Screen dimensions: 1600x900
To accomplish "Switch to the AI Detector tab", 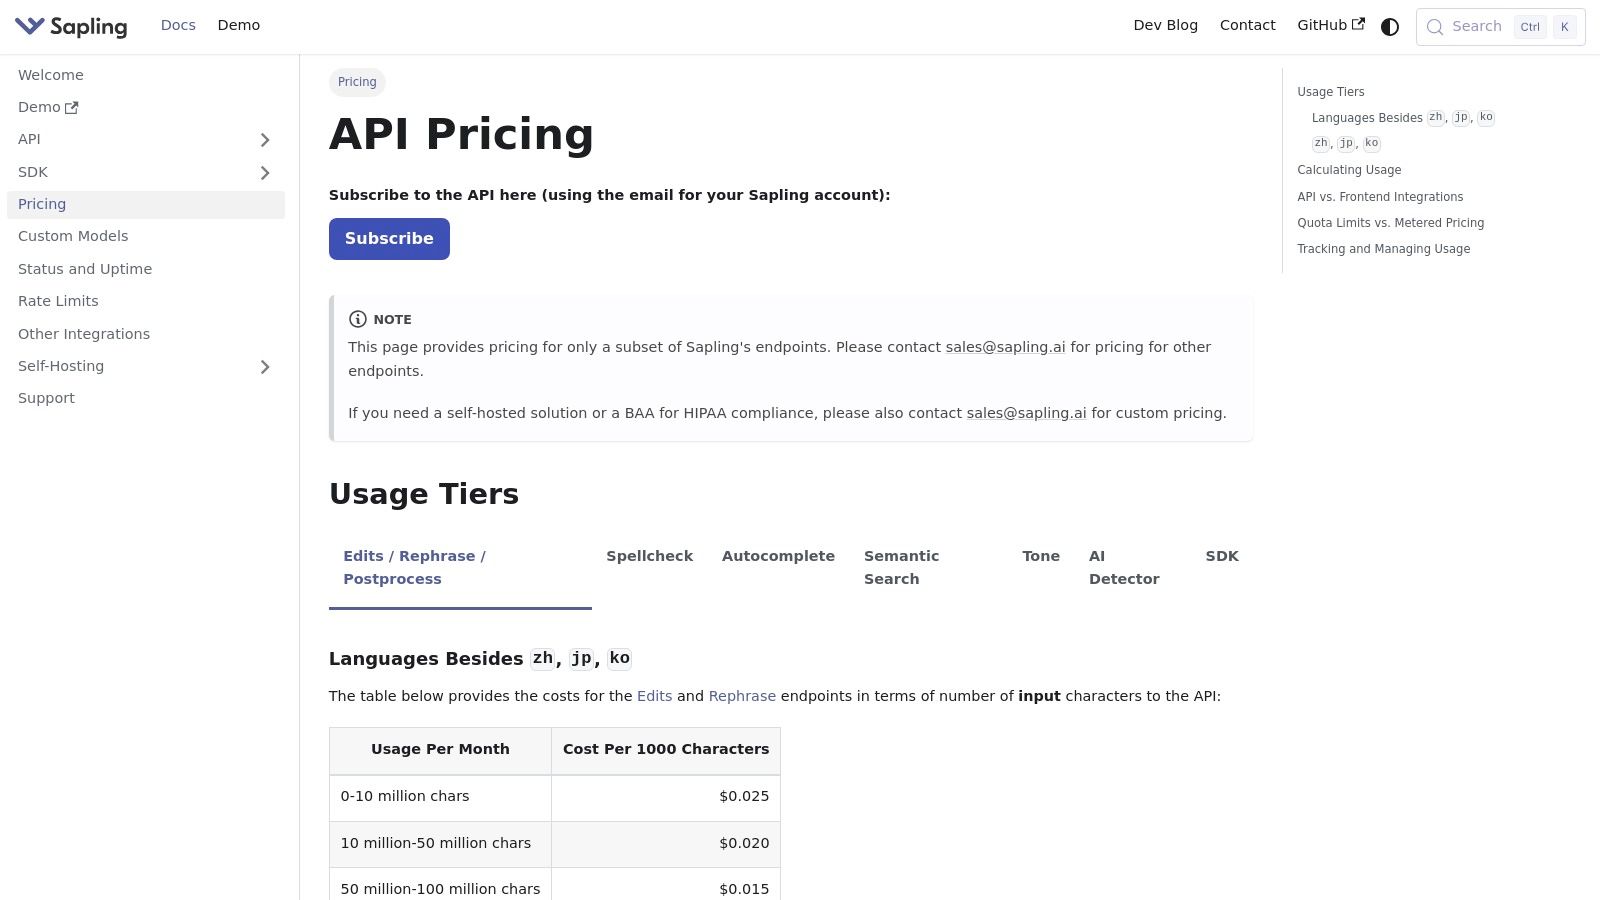I will coord(1124,567).
